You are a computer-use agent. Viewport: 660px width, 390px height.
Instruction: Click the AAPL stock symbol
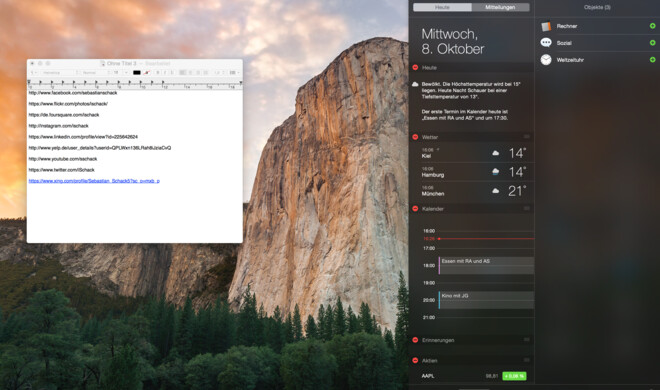point(428,376)
